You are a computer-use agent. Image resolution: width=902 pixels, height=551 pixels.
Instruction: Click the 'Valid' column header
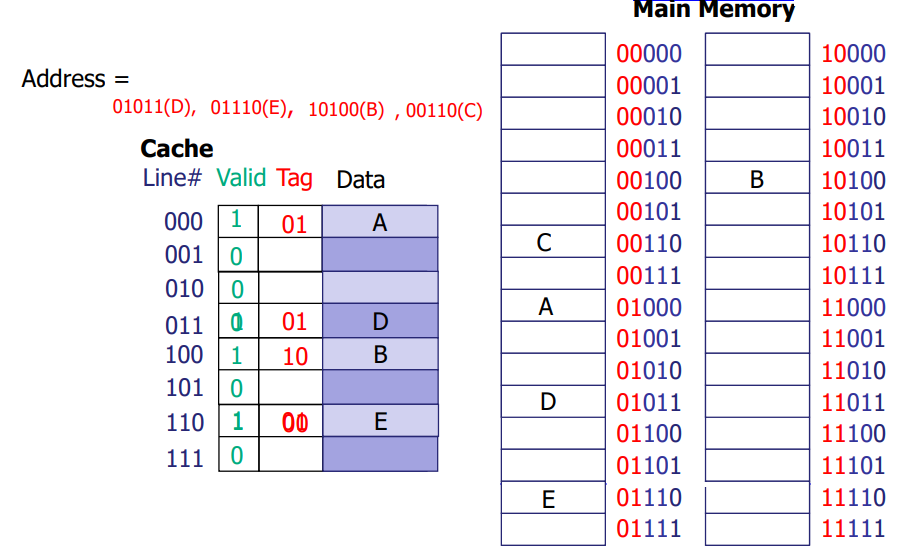[241, 178]
